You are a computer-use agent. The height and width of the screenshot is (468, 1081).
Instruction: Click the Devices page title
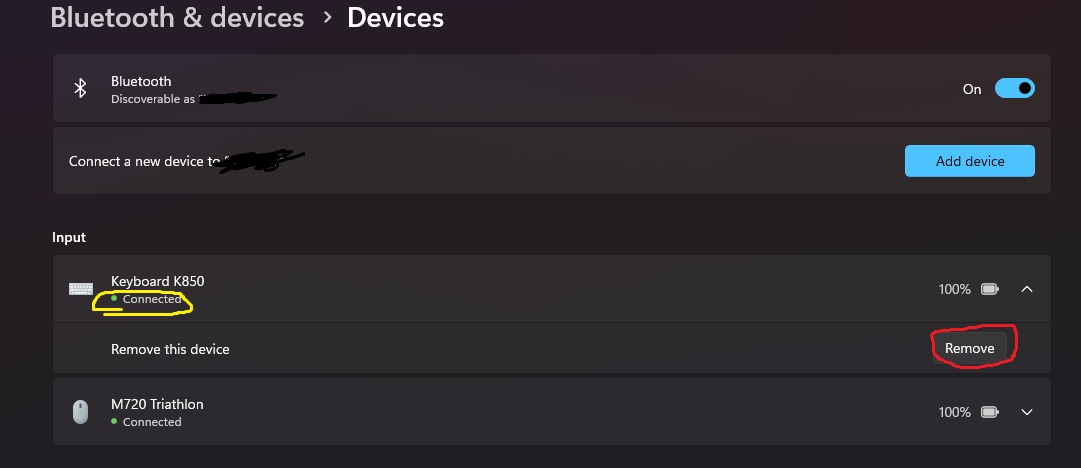[x=395, y=18]
